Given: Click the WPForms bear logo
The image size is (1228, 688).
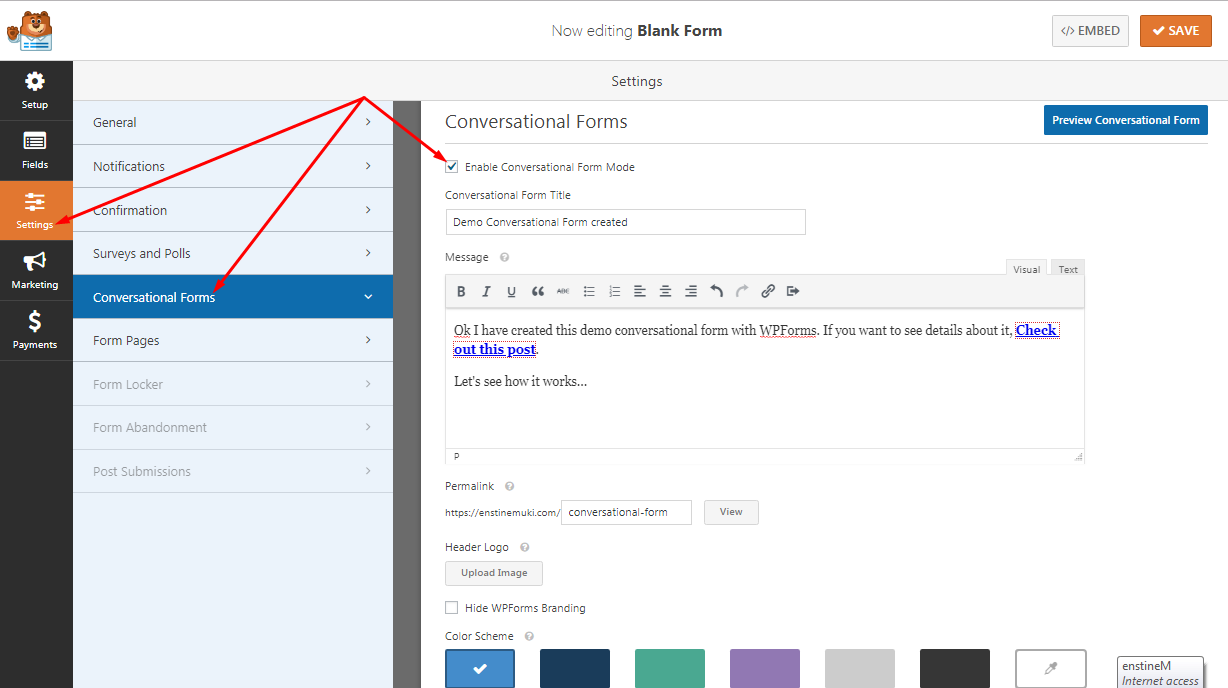Looking at the screenshot, I should coord(30,30).
